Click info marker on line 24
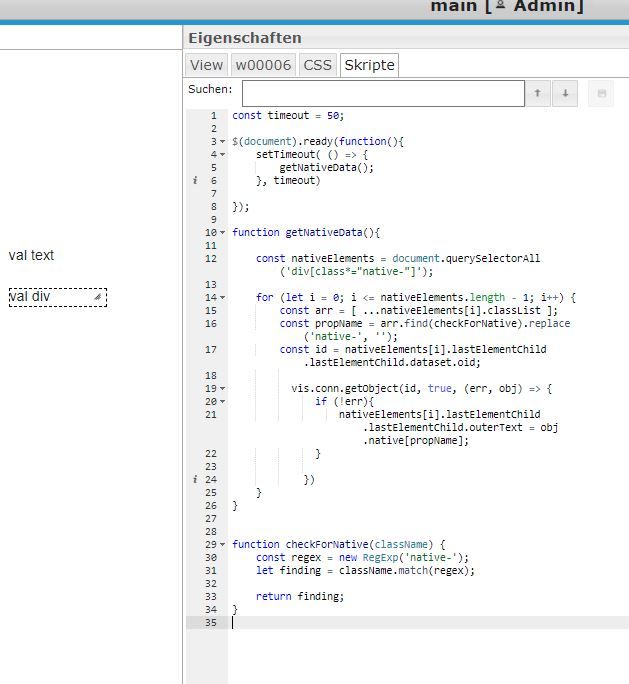Screen dimensions: 629x684 [195, 479]
